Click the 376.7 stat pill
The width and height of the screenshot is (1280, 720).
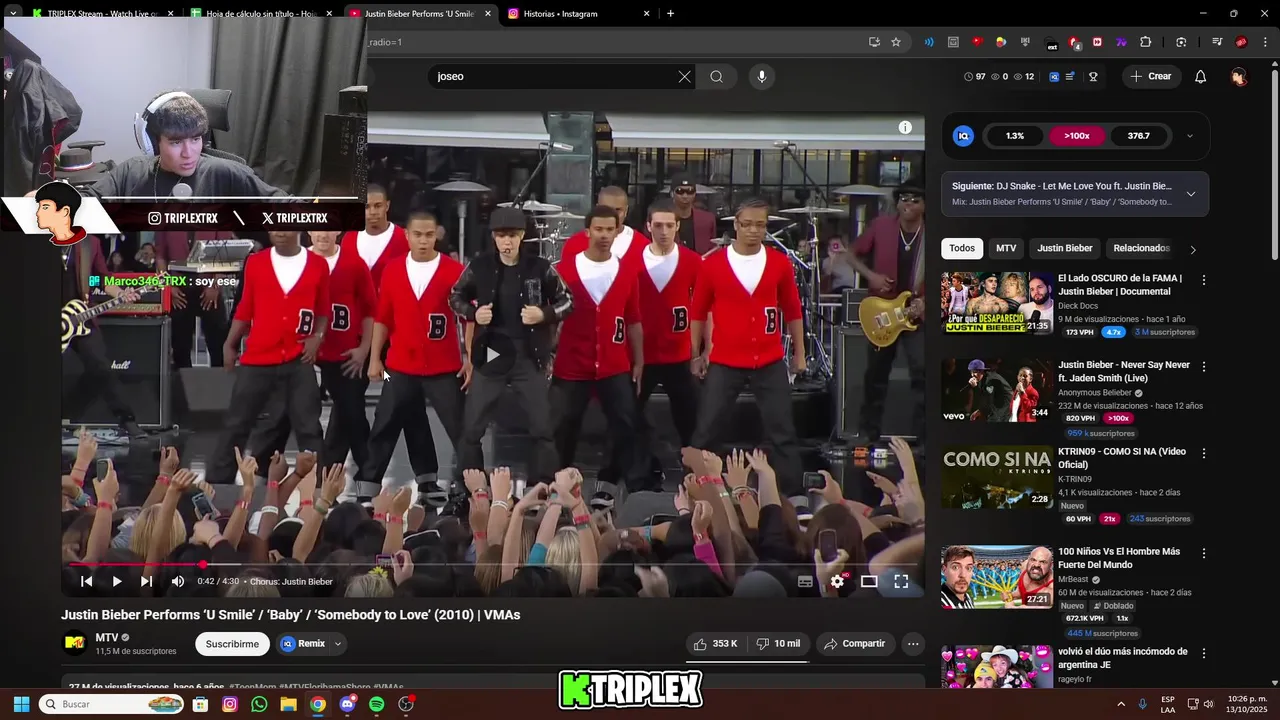click(1138, 136)
